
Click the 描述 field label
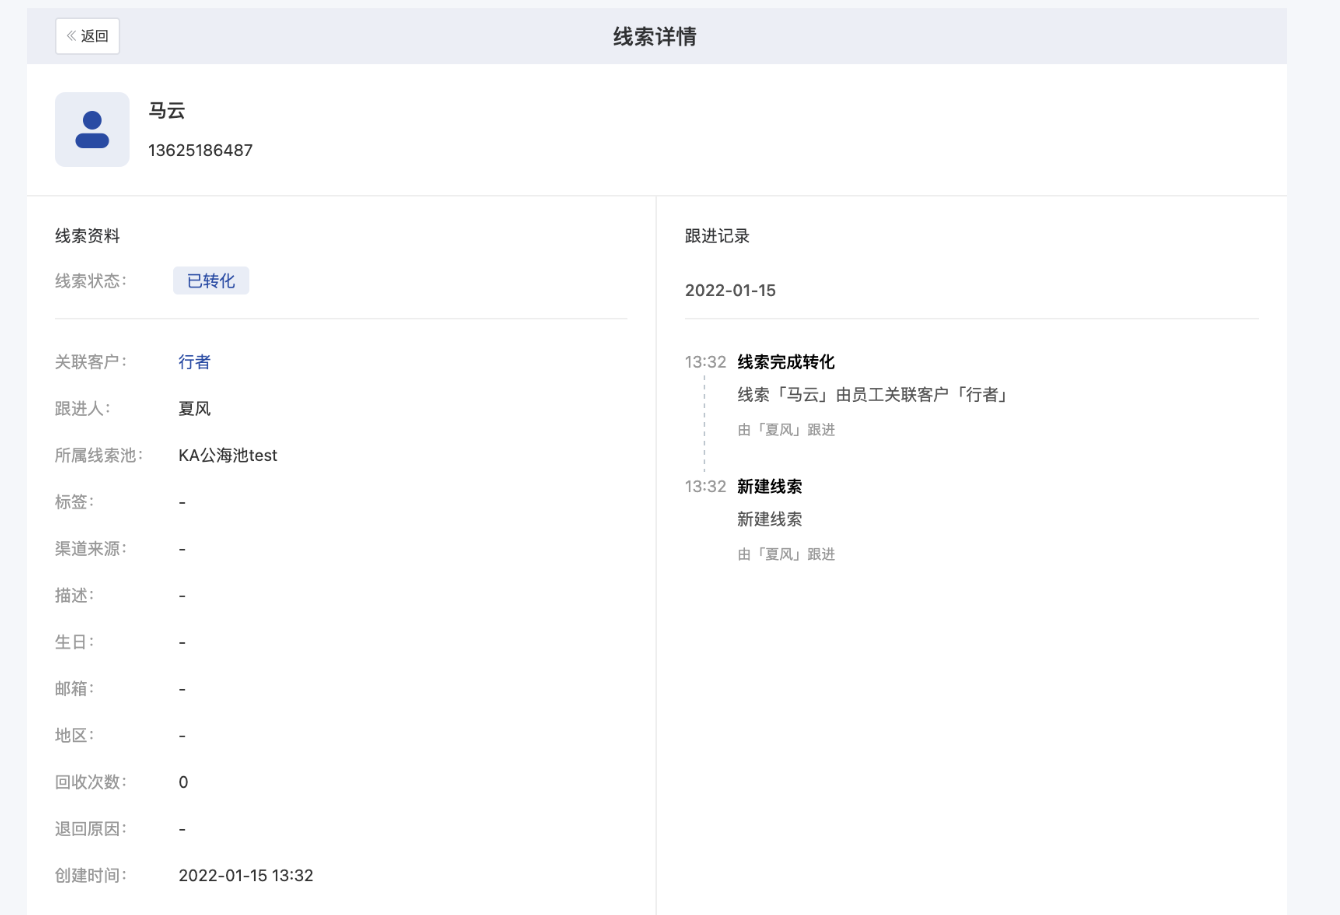tap(75, 596)
